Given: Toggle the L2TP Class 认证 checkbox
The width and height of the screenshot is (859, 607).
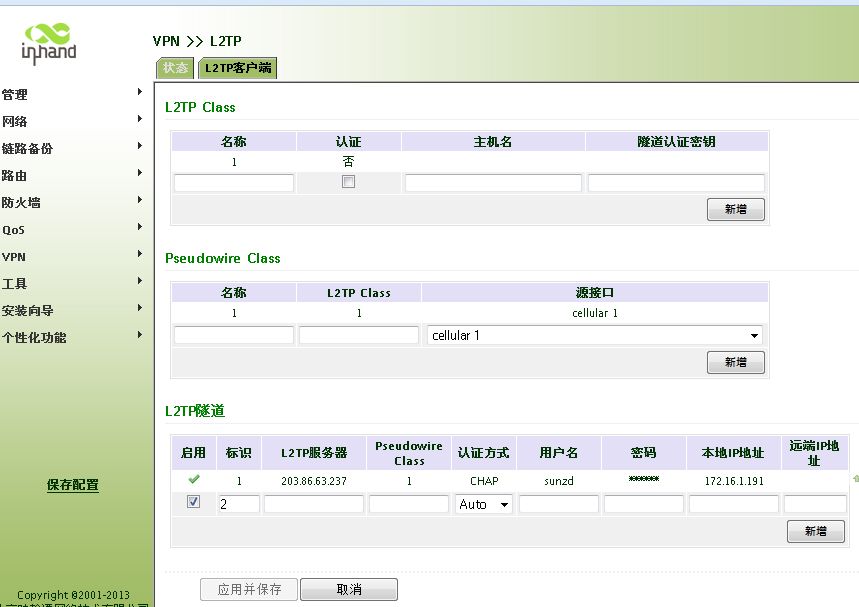Looking at the screenshot, I should [348, 182].
